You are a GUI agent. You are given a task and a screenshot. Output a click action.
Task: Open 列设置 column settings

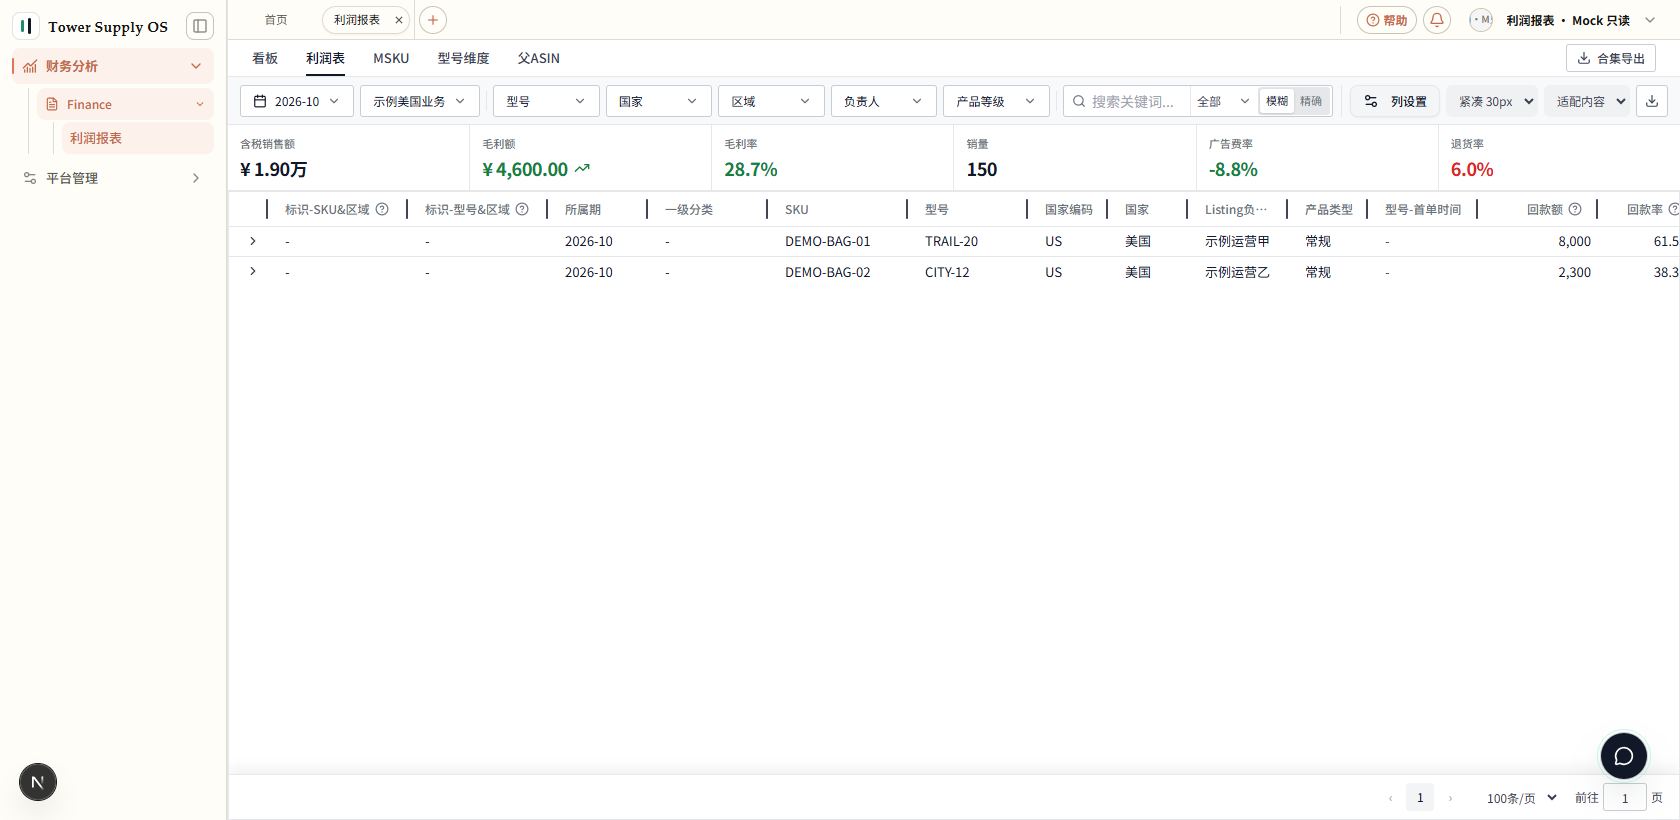(1395, 101)
